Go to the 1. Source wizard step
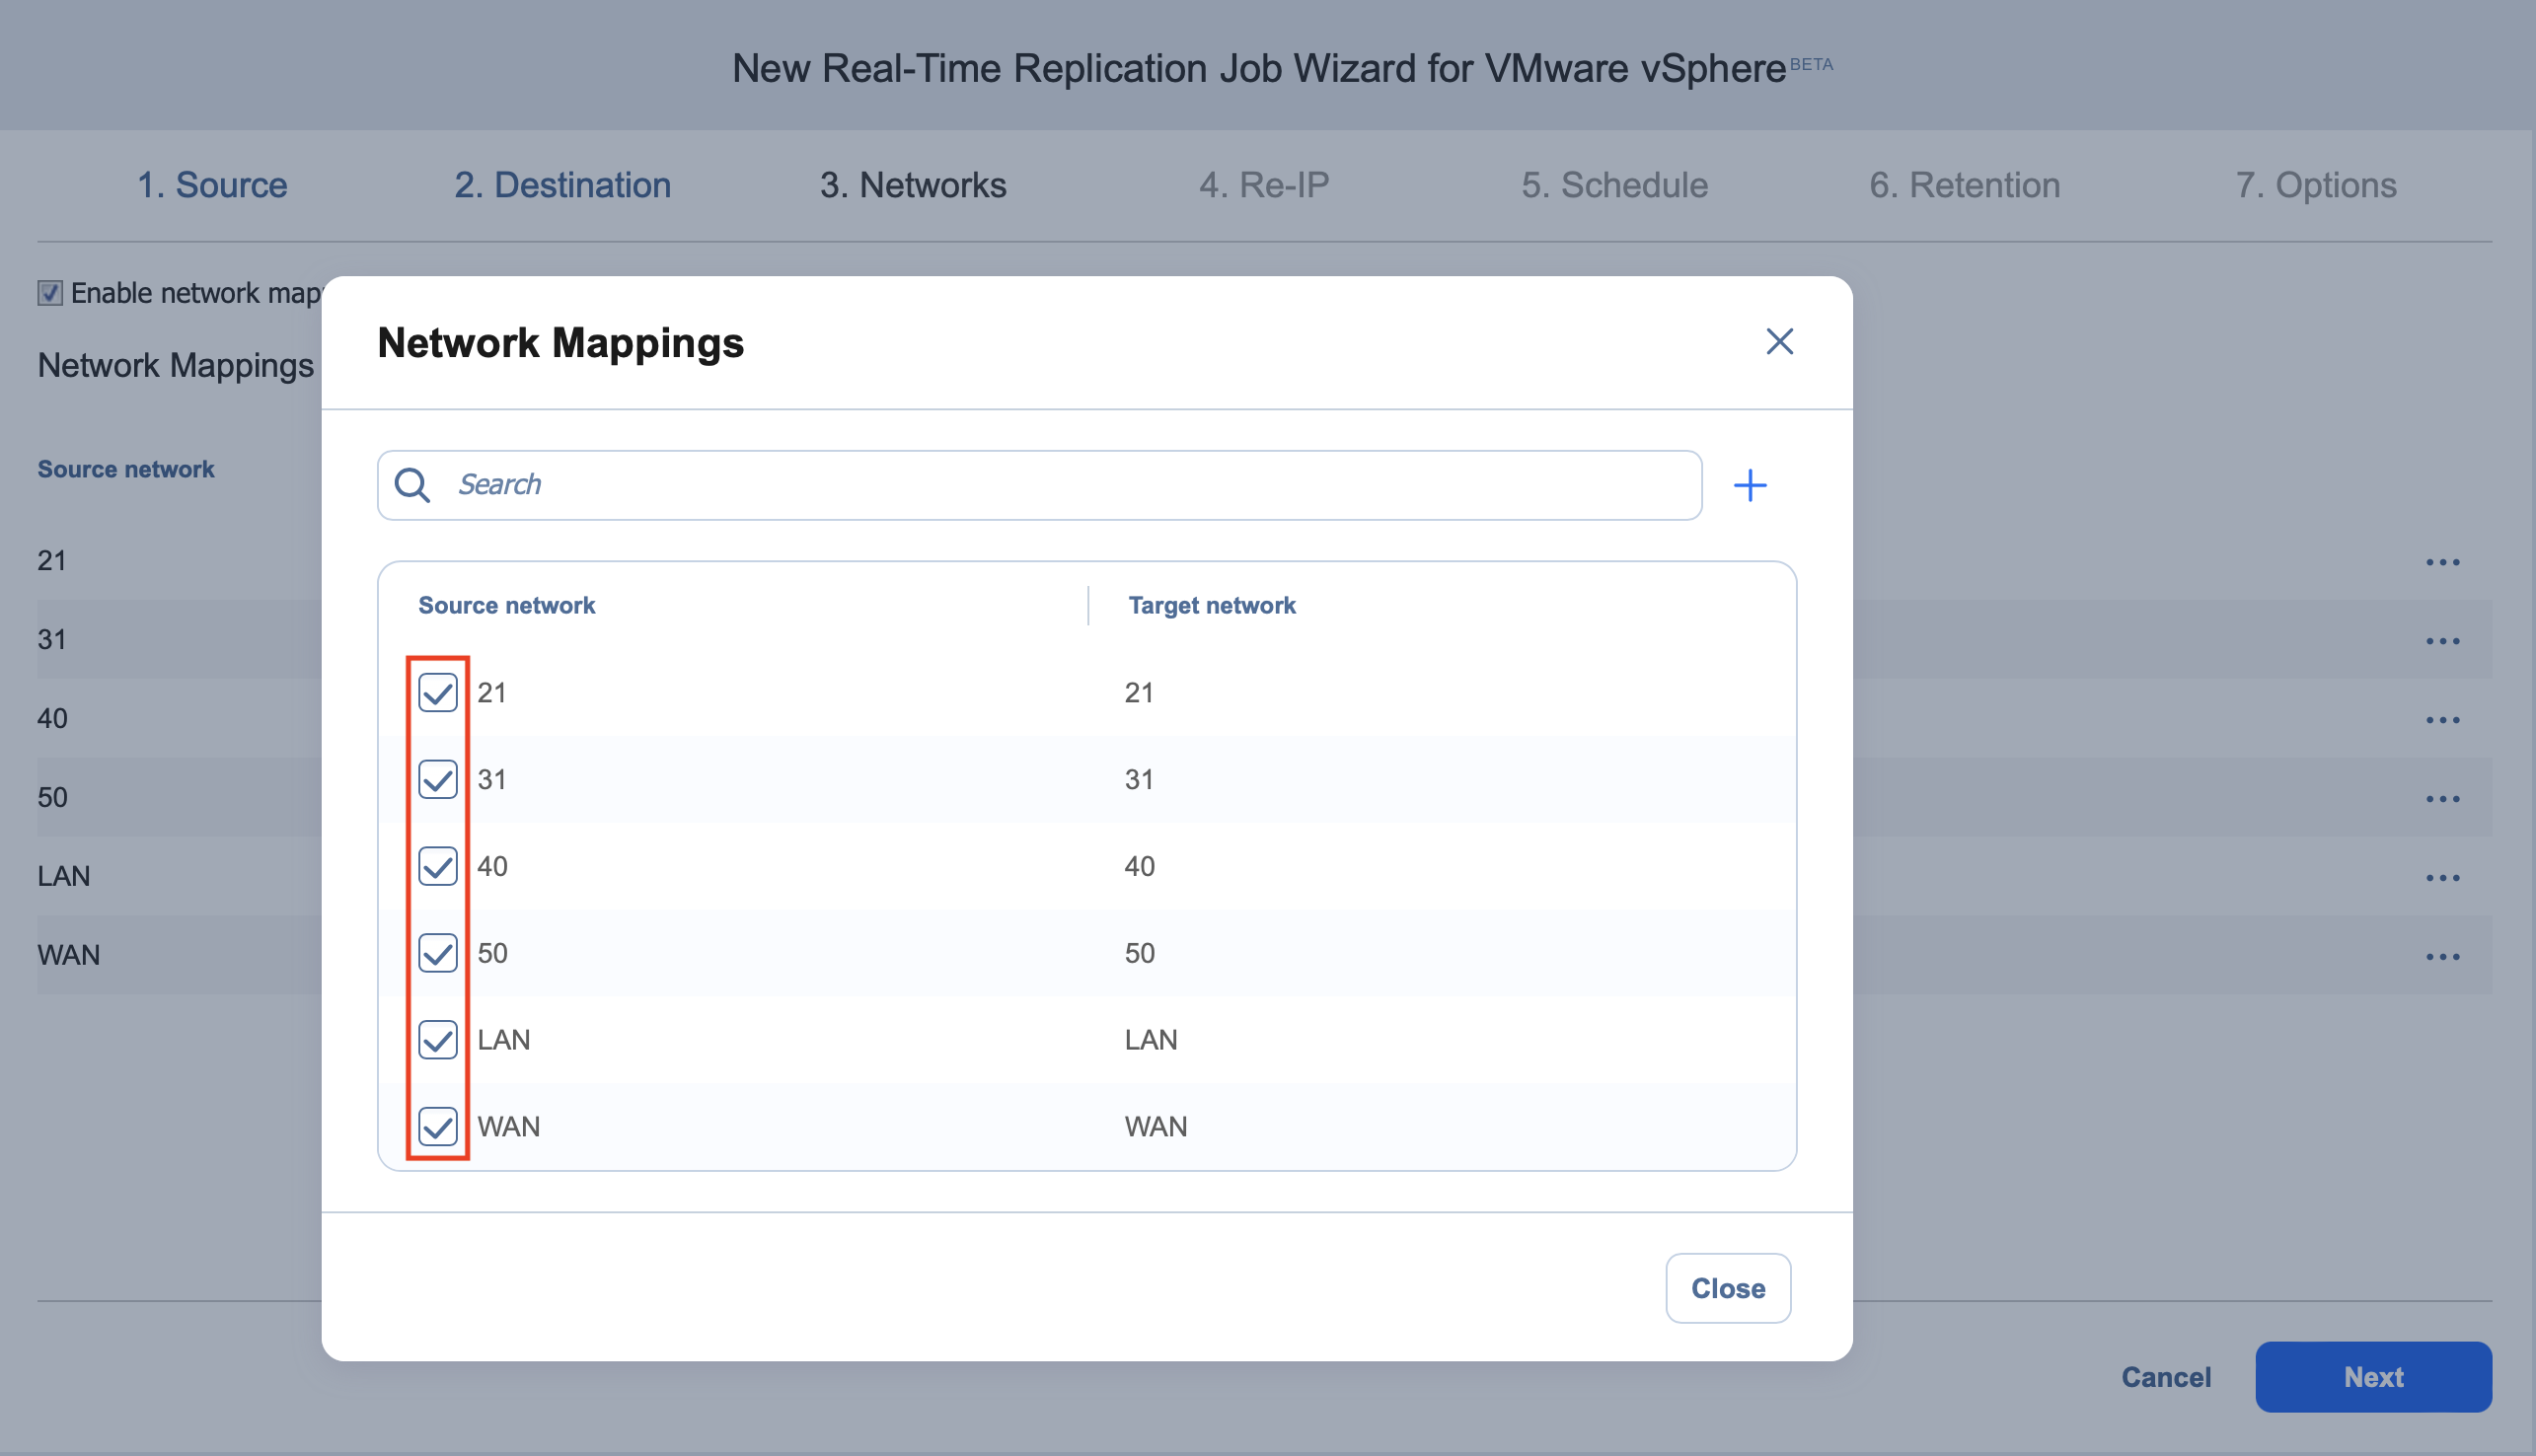The height and width of the screenshot is (1456, 2536). pyautogui.click(x=212, y=185)
